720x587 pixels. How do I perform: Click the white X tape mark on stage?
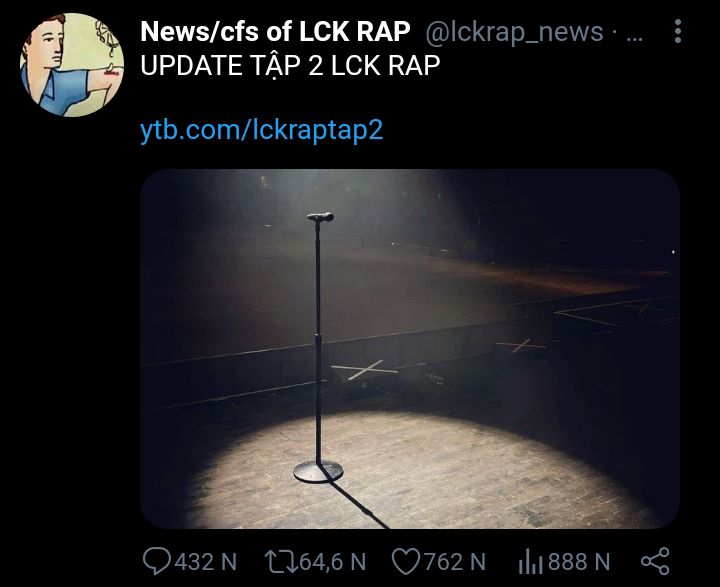[365, 370]
